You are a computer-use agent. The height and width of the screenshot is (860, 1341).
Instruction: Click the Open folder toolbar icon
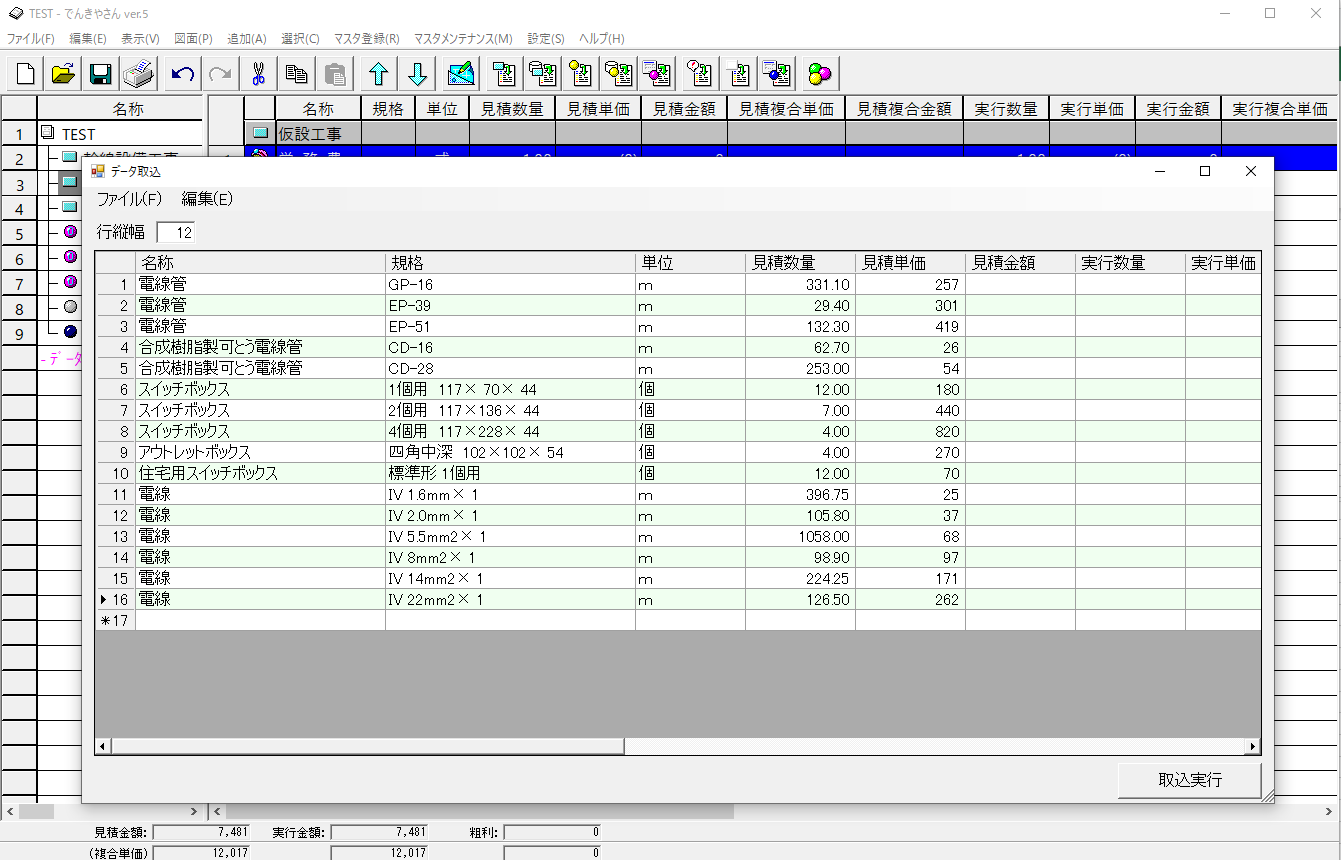pos(63,74)
